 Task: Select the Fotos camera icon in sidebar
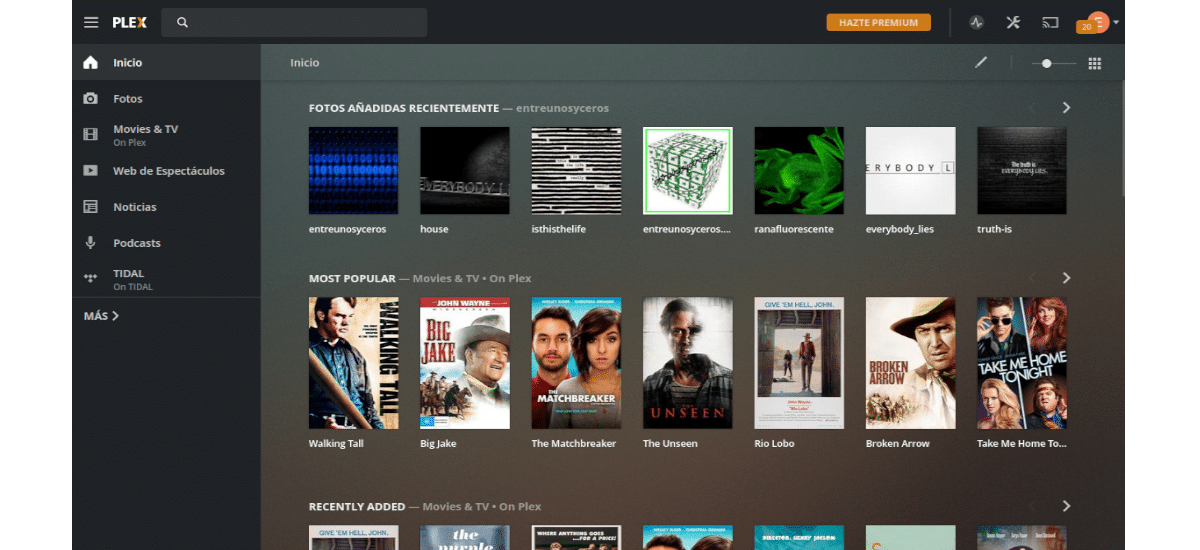(91, 99)
